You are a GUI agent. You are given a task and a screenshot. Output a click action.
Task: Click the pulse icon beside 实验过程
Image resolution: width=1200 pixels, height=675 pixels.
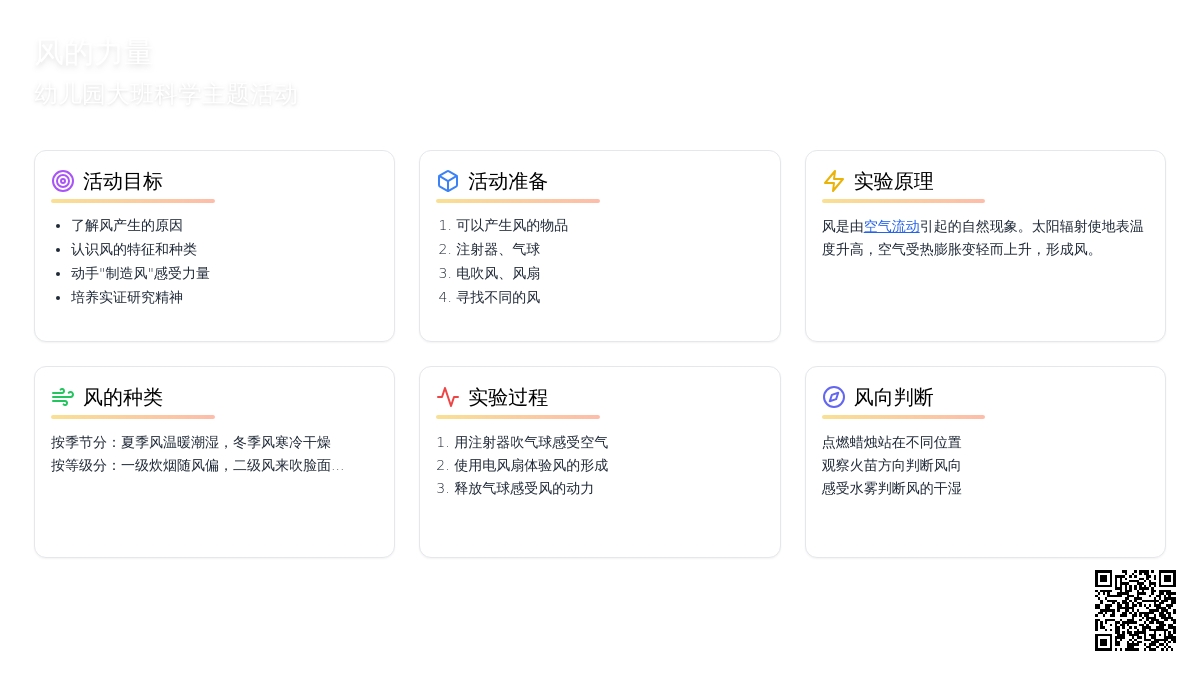tap(448, 397)
